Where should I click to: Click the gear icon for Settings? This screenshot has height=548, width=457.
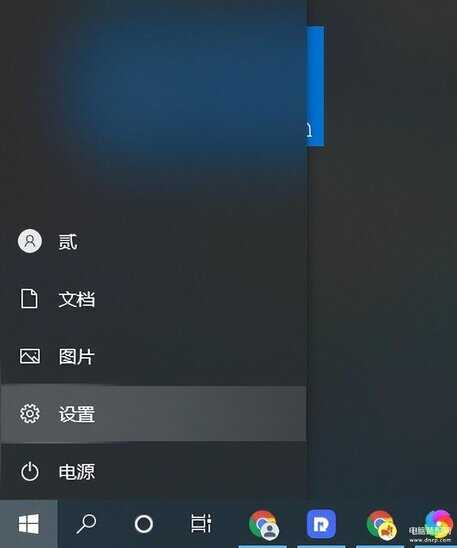[x=30, y=414]
